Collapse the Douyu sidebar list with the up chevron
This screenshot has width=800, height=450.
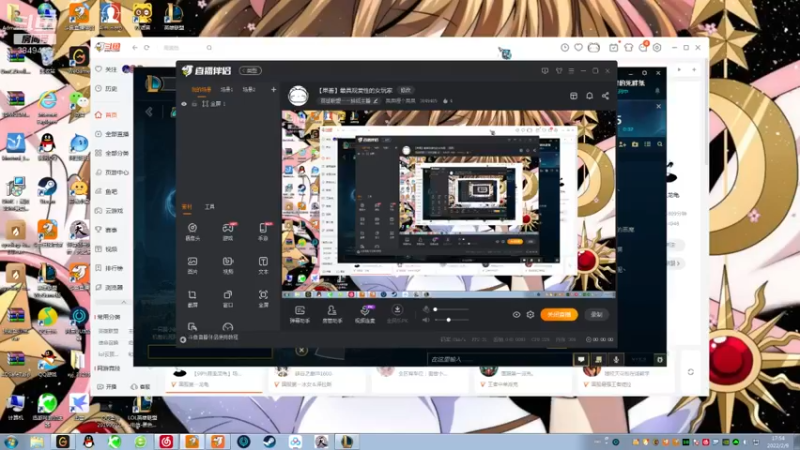(x=123, y=303)
